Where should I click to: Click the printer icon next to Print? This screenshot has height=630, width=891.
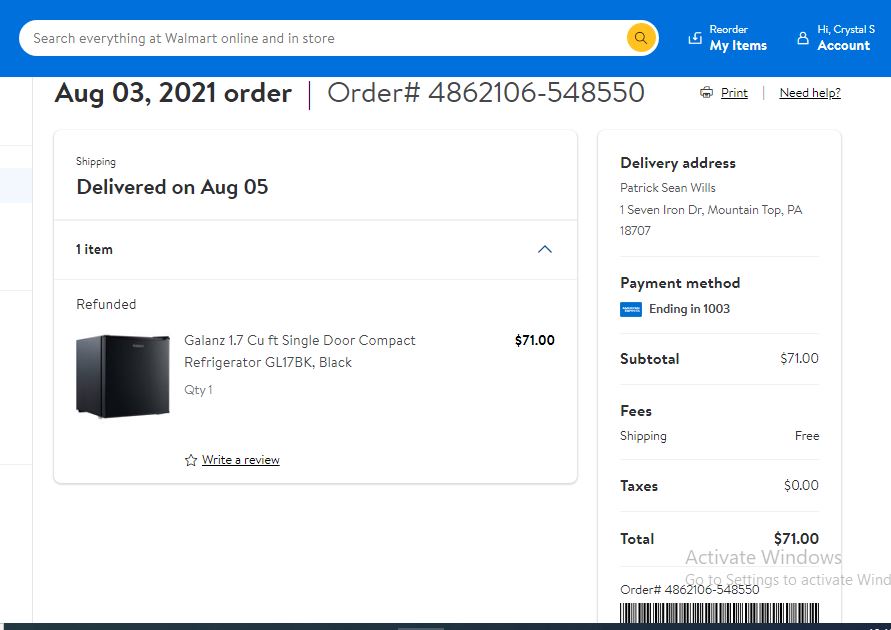[706, 93]
